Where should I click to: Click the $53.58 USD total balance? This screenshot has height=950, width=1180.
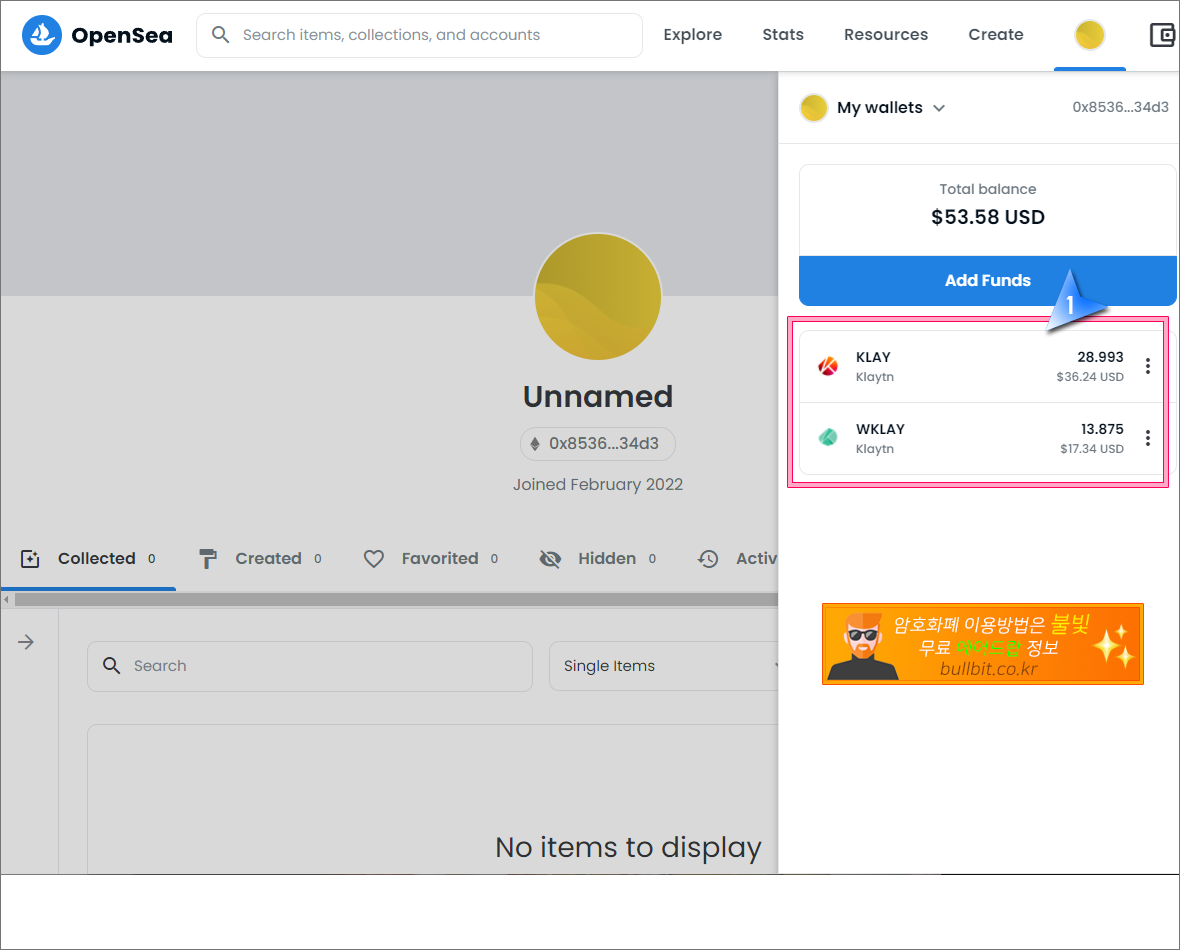point(987,218)
